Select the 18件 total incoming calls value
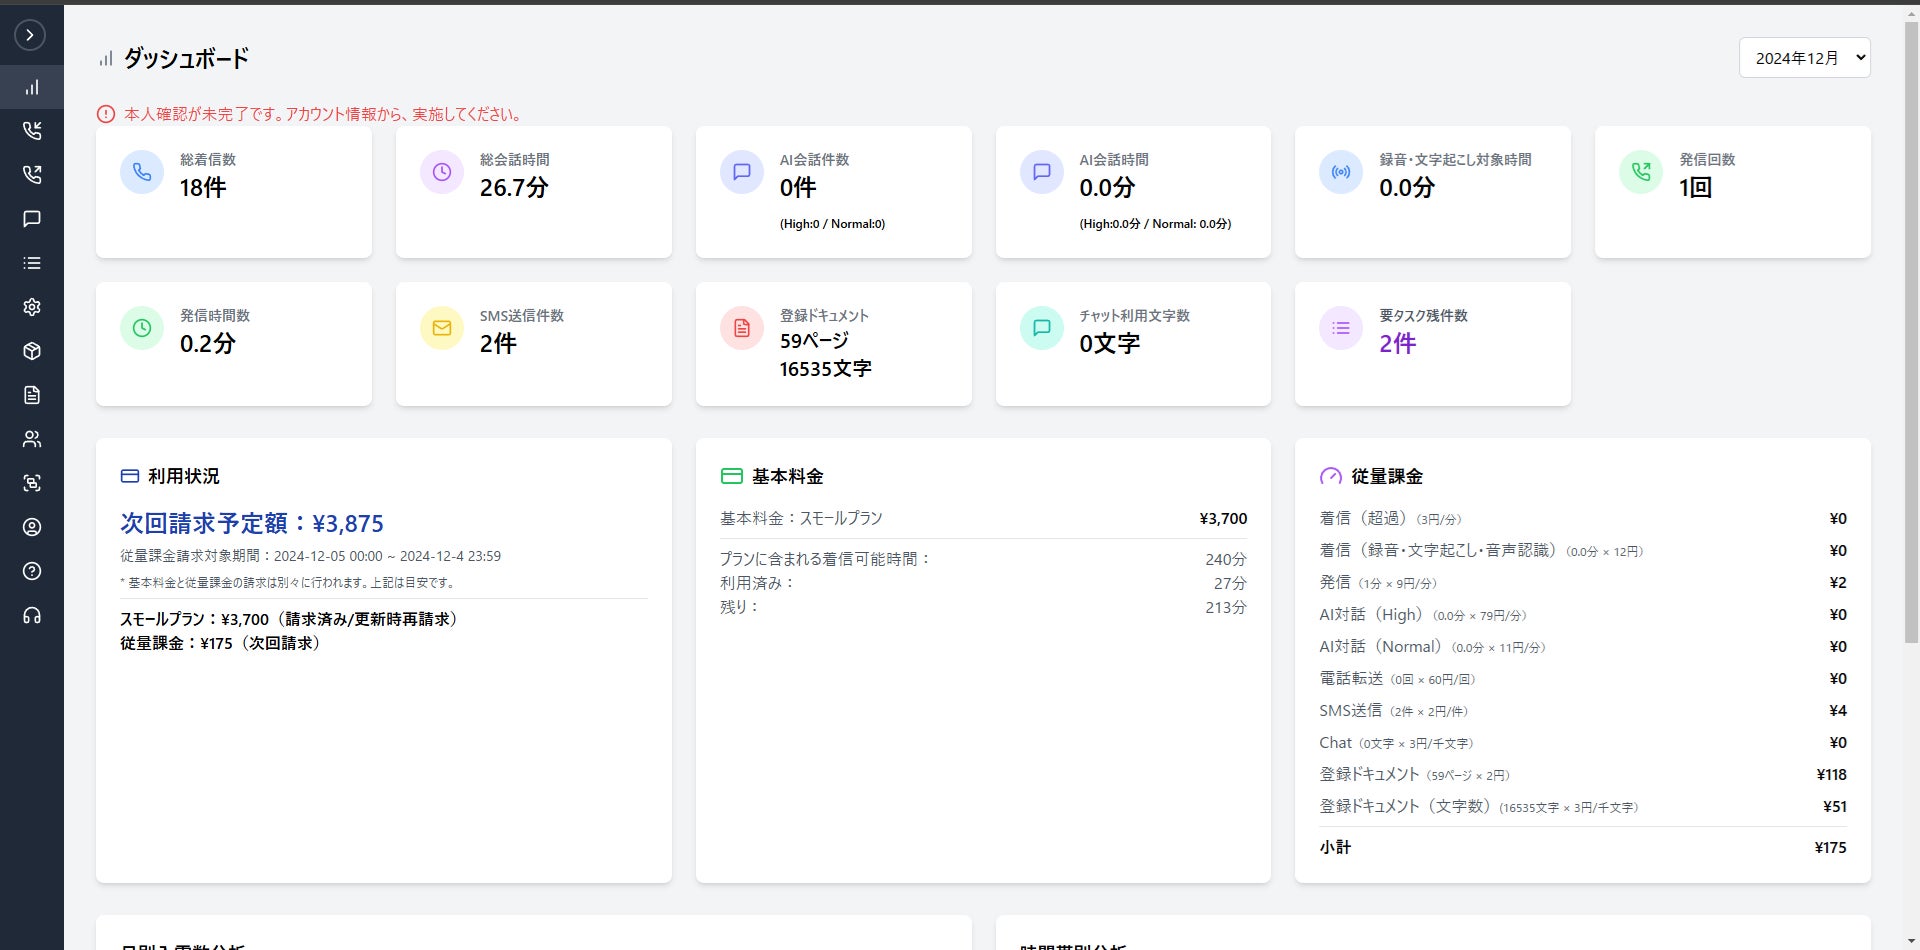 click(x=203, y=187)
